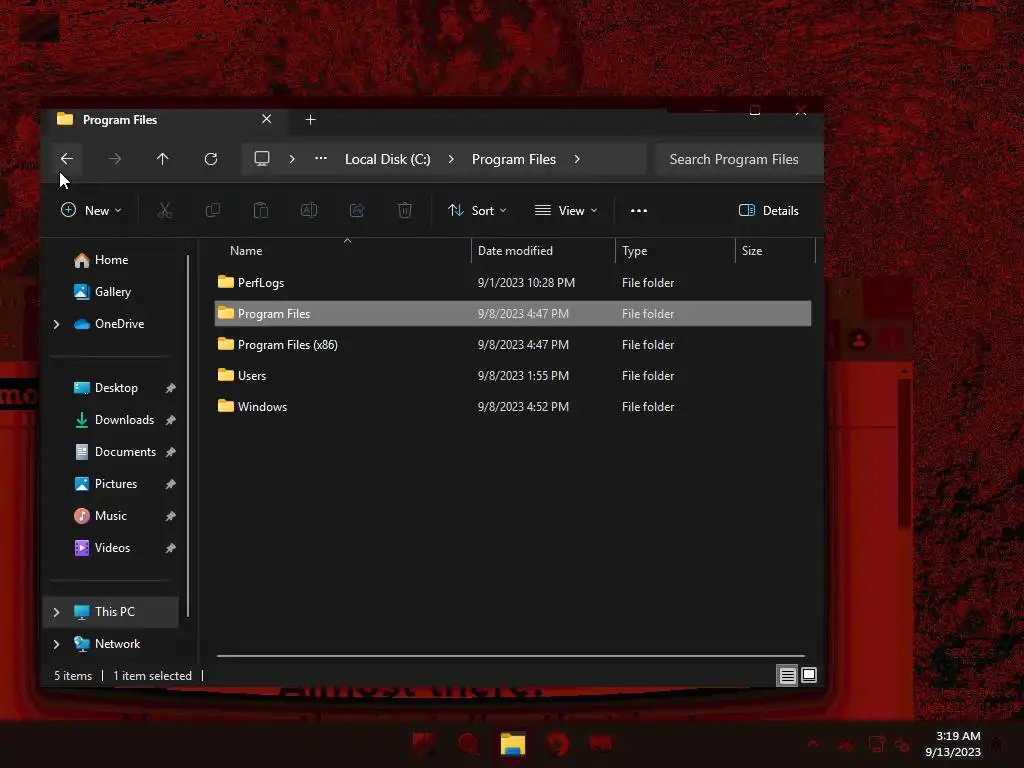Select This PC in navigation pane
The image size is (1024, 768).
click(x=111, y=612)
